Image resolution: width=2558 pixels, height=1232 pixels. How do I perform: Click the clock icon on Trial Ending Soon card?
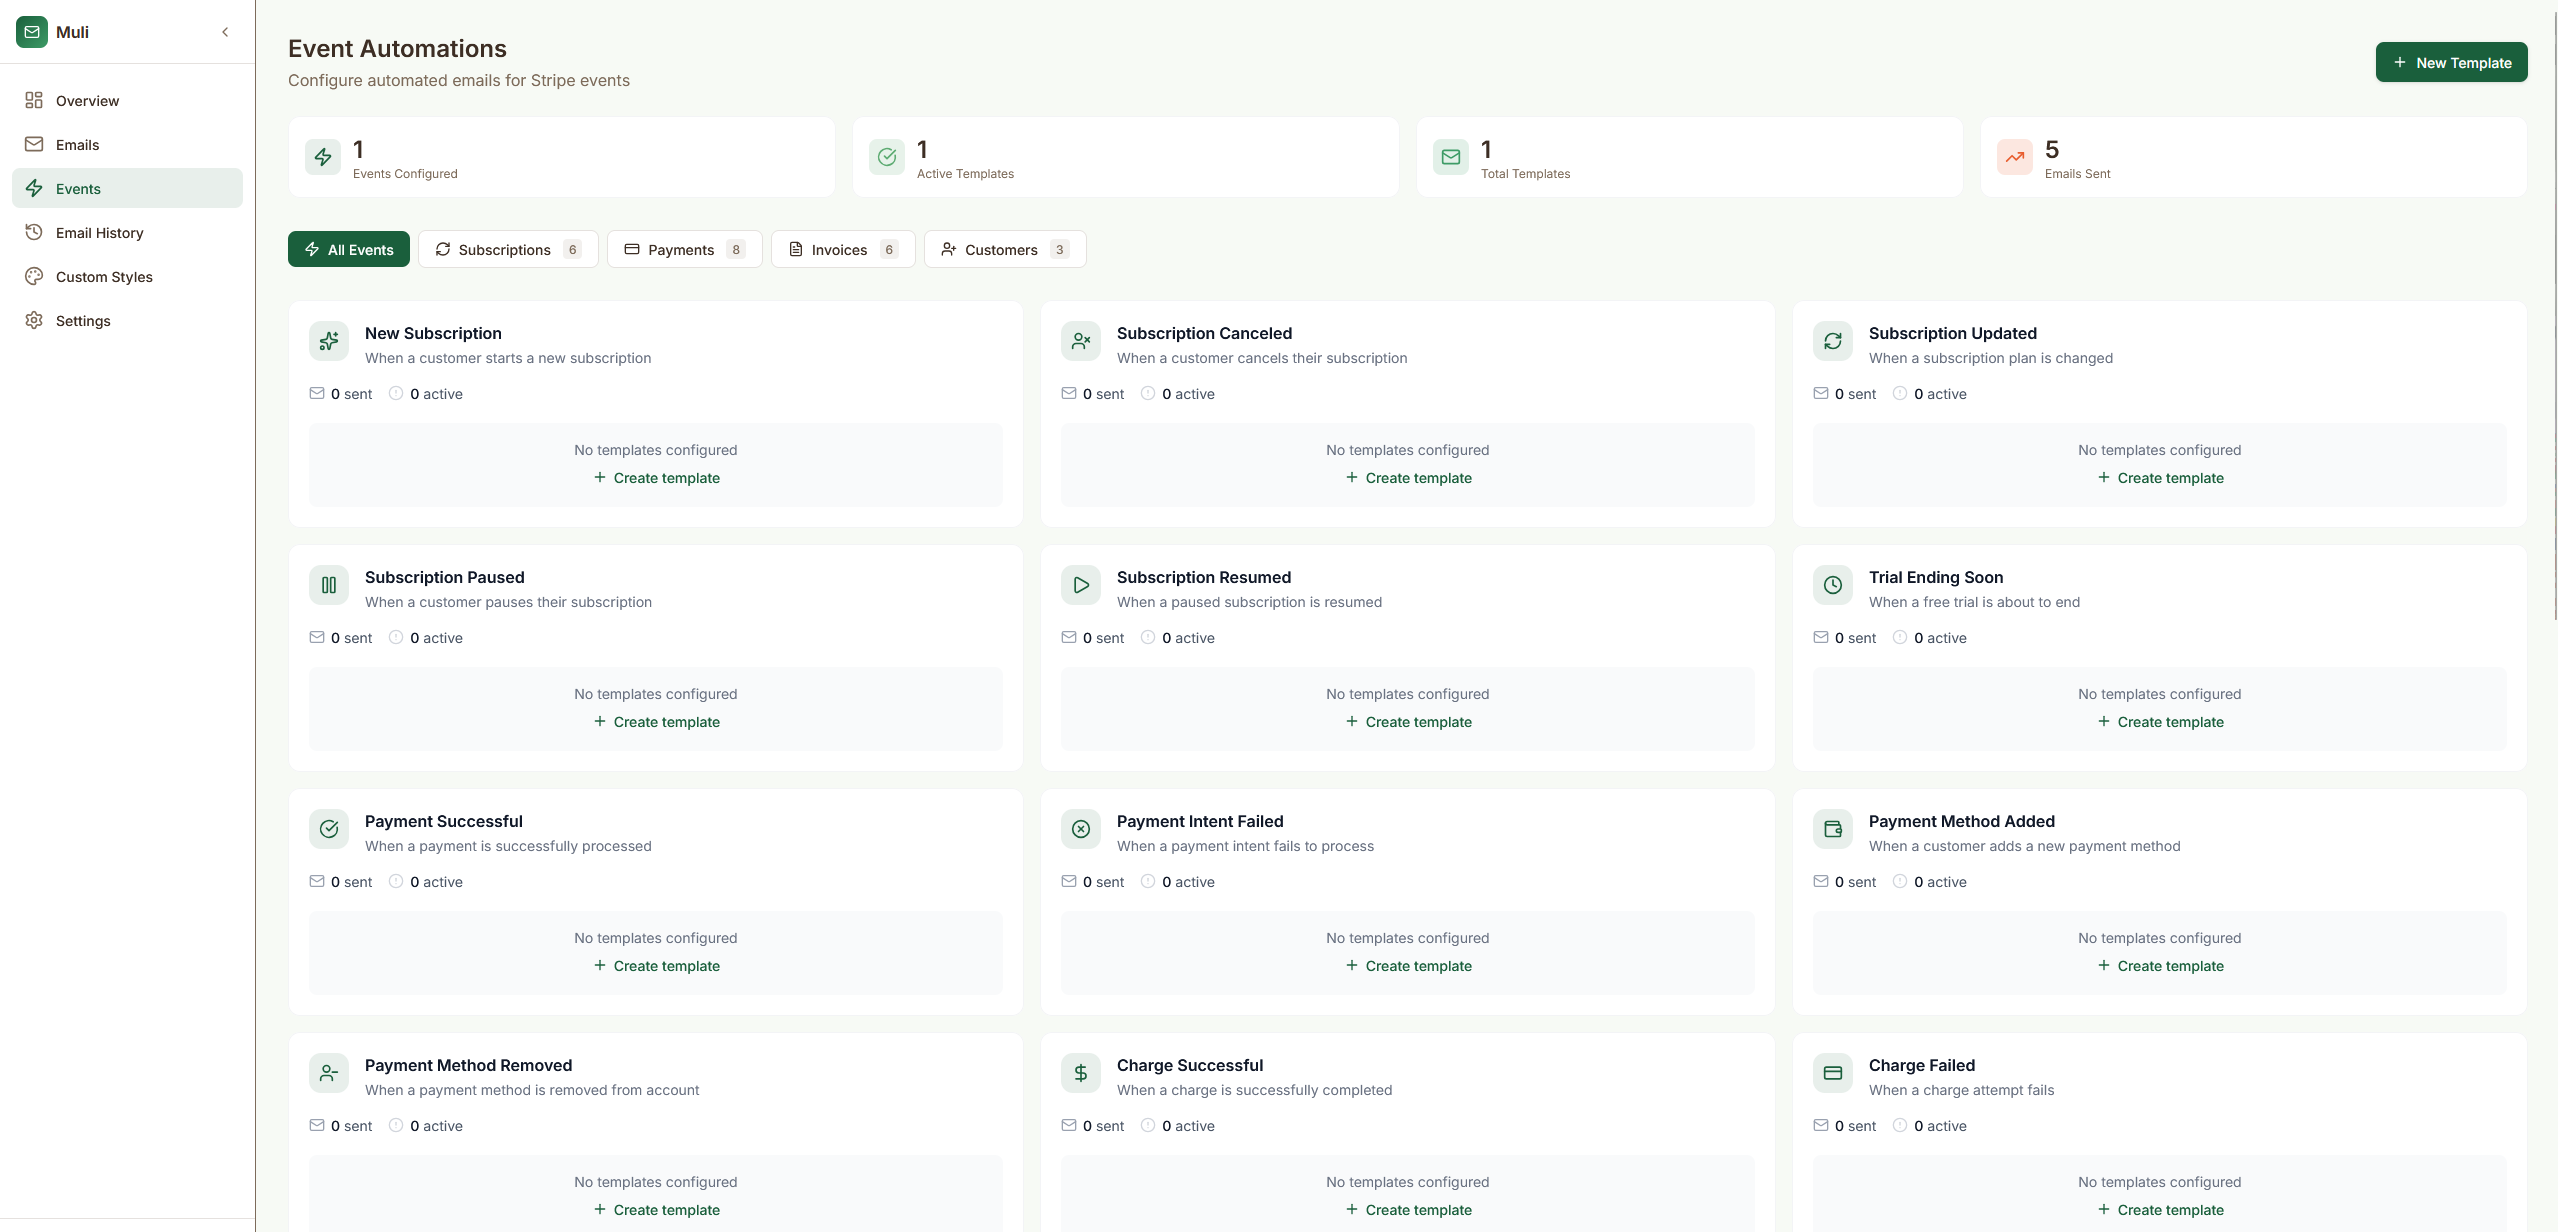[x=1832, y=584]
